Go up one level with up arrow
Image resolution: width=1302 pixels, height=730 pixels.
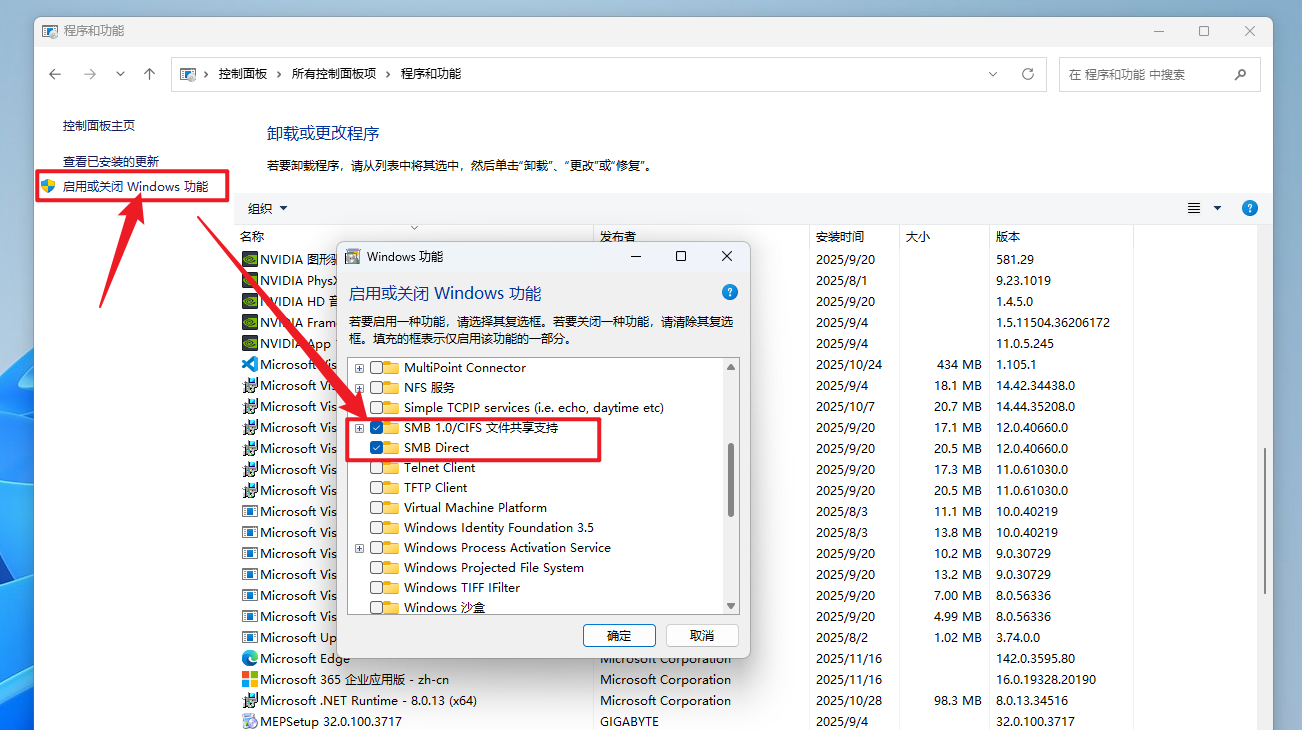tap(150, 74)
